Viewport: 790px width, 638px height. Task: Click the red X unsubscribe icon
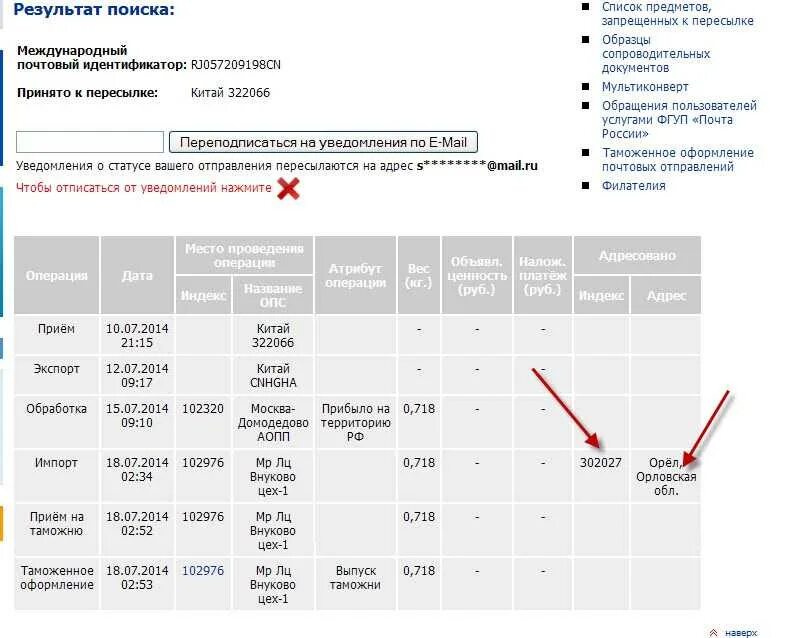pos(288,189)
